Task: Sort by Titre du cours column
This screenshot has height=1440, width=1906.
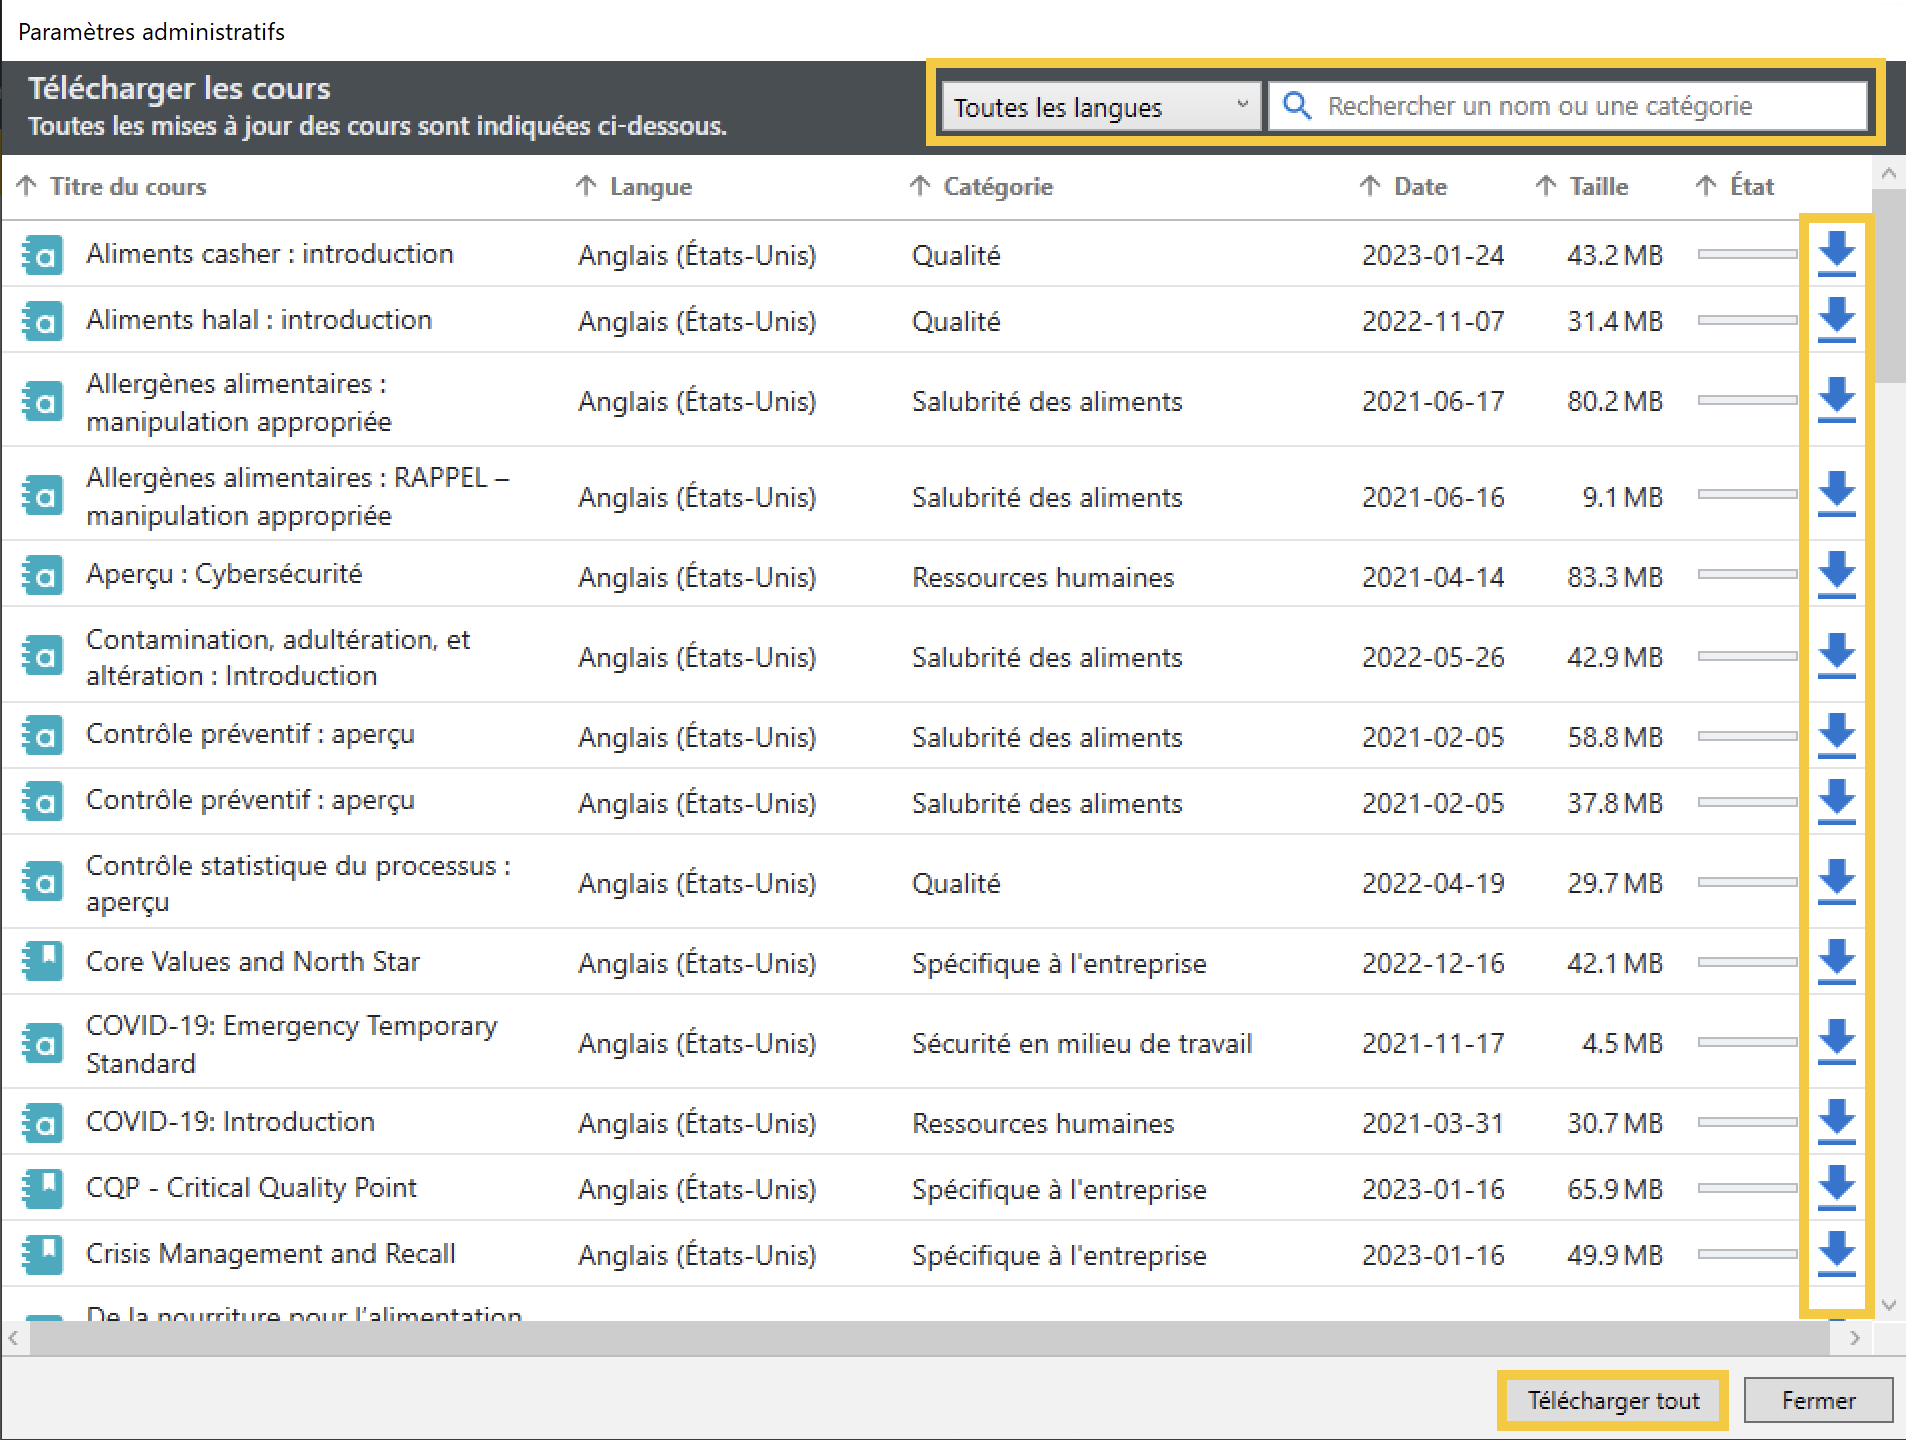Action: point(111,186)
